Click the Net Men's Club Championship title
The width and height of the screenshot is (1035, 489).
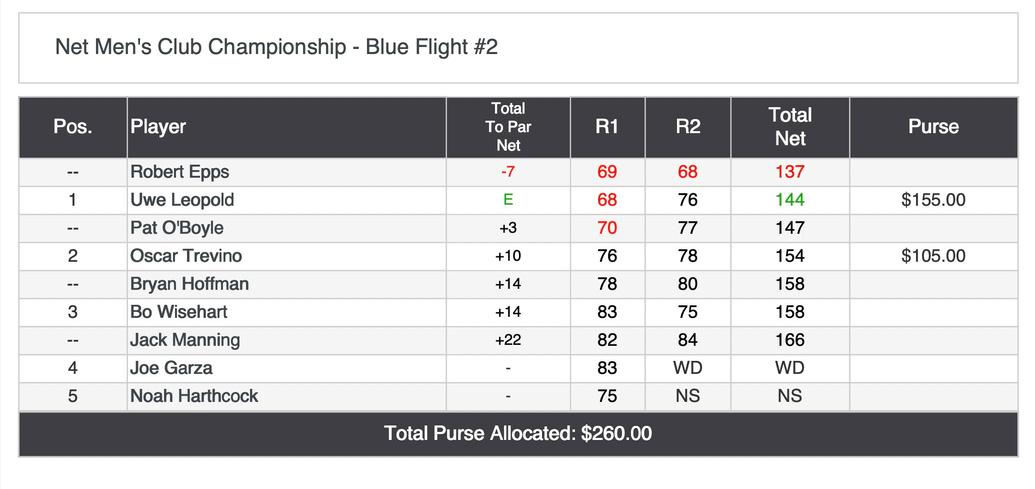point(276,48)
